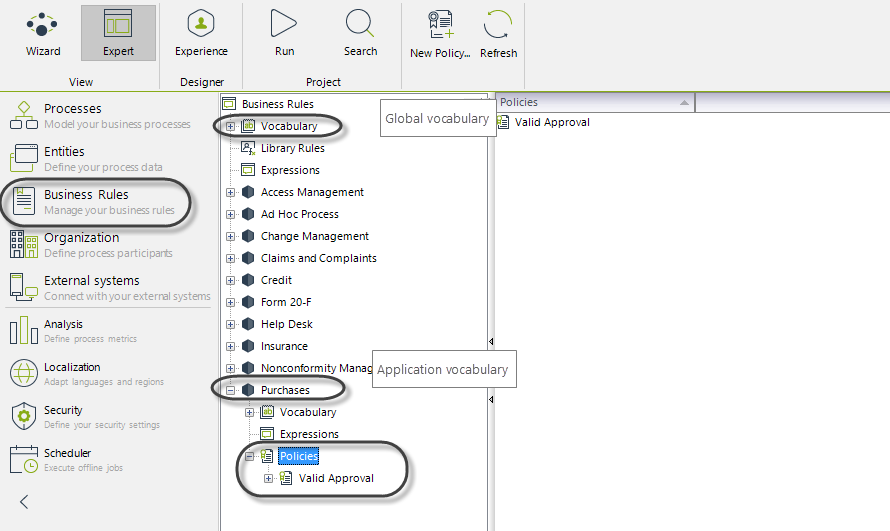Screen dimensions: 890x531
Task: Click the Change Management application icon
Action: point(248,236)
